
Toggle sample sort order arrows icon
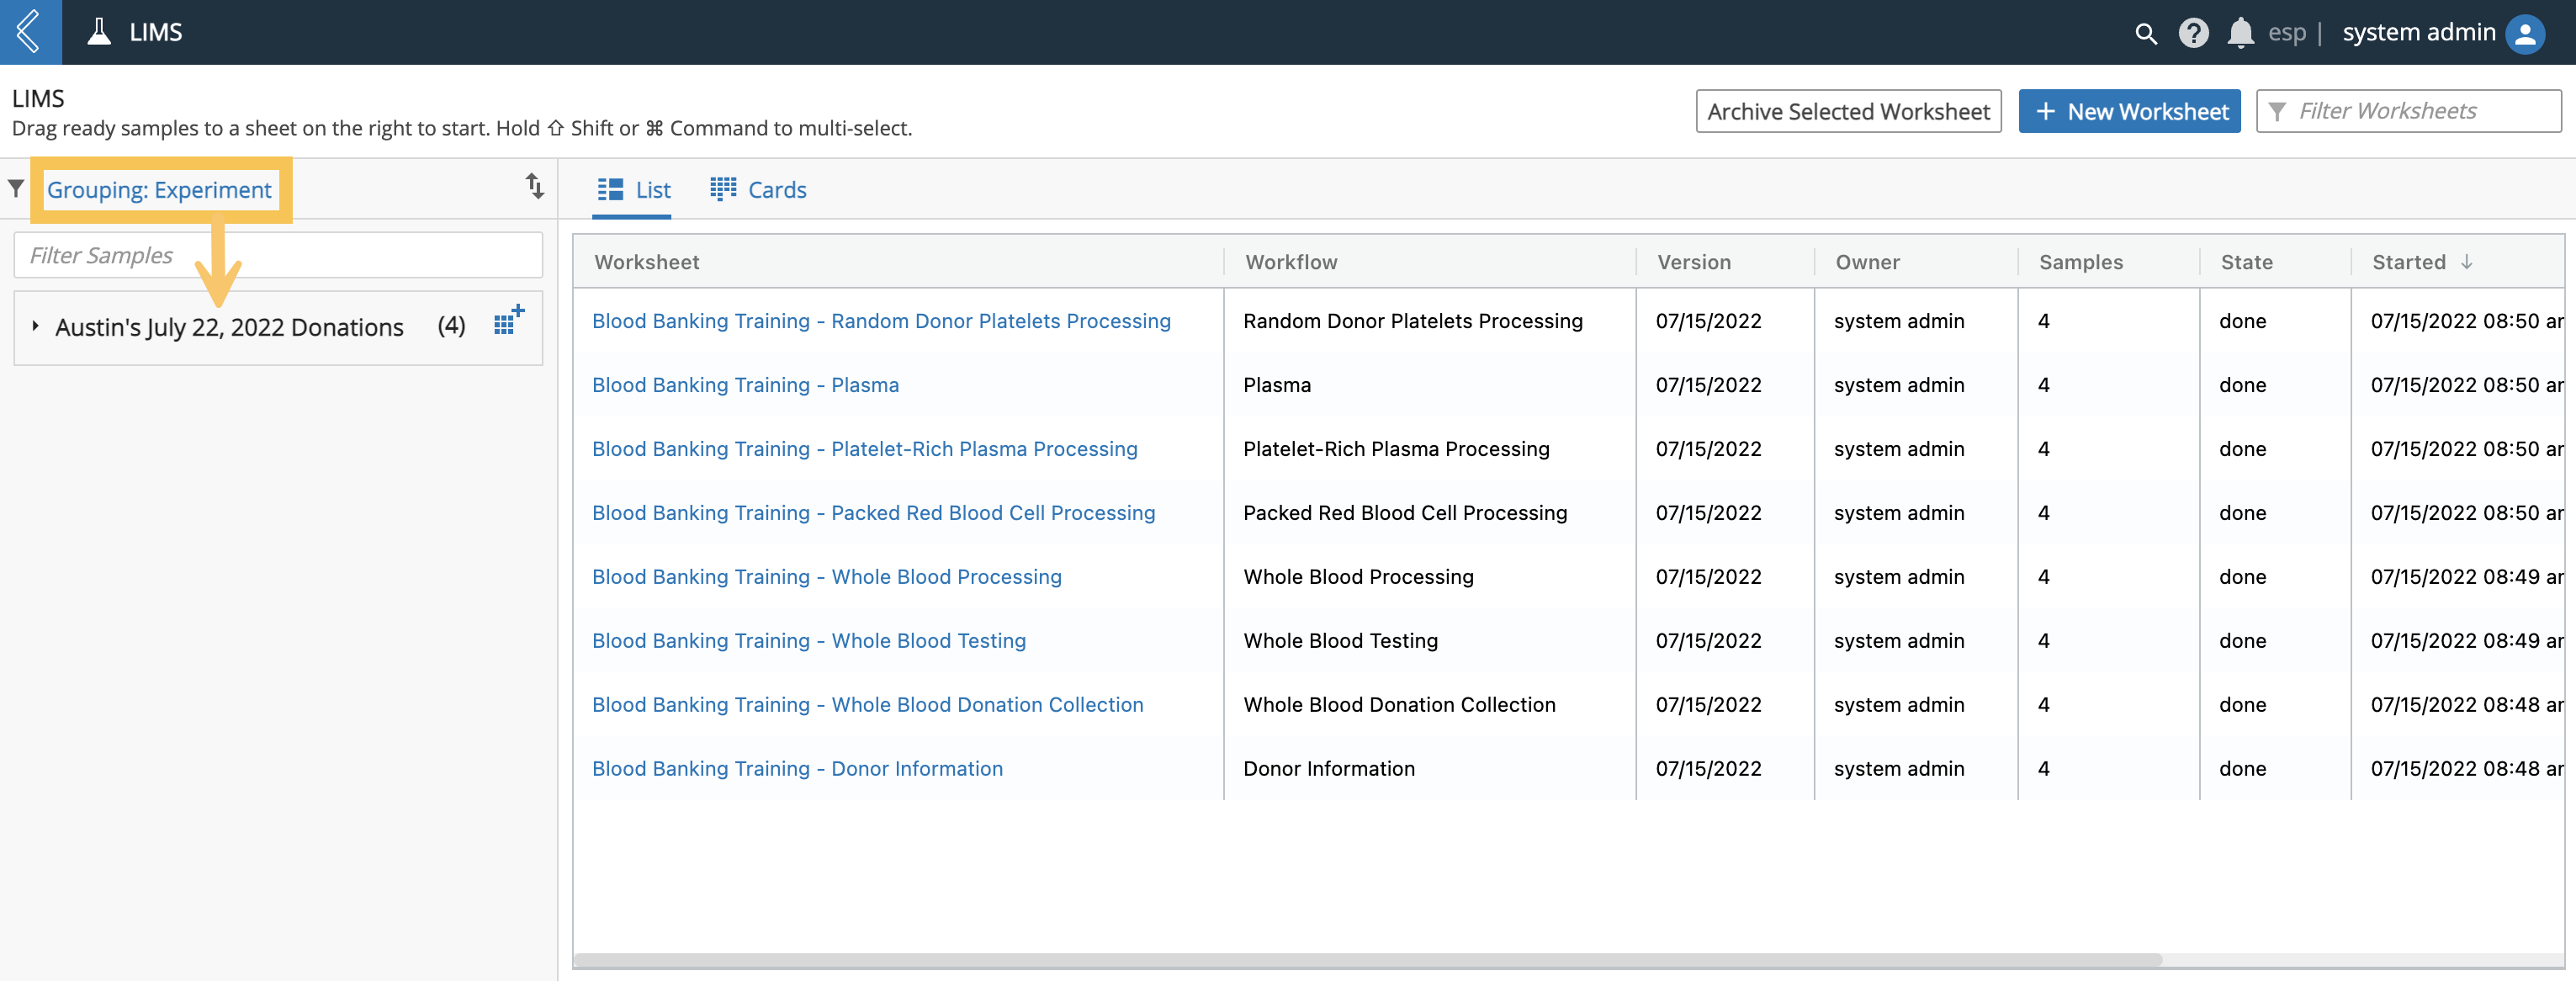(535, 186)
